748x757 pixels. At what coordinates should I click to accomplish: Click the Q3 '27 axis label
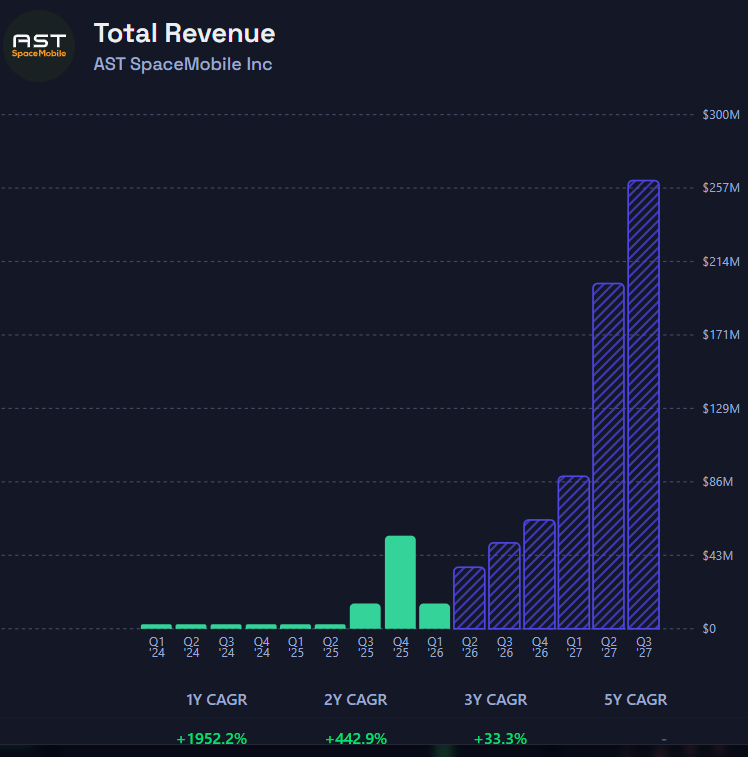644,647
